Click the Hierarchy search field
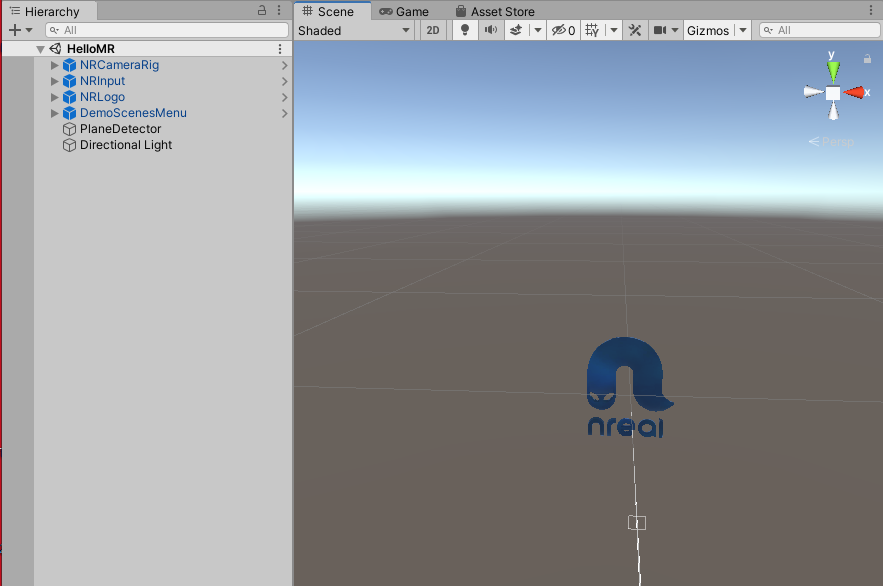The width and height of the screenshot is (883, 586). [167, 30]
